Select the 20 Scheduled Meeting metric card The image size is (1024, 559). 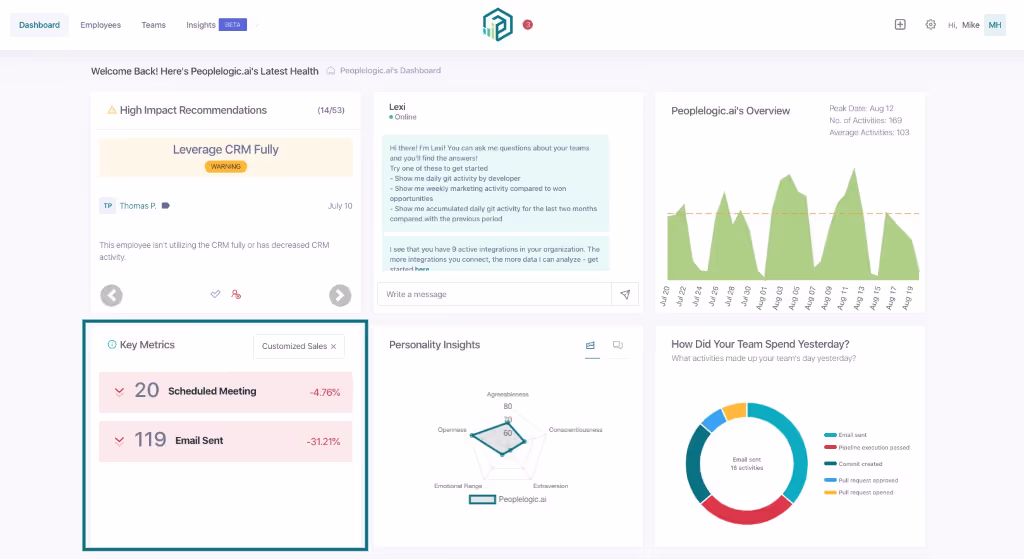[x=225, y=392]
